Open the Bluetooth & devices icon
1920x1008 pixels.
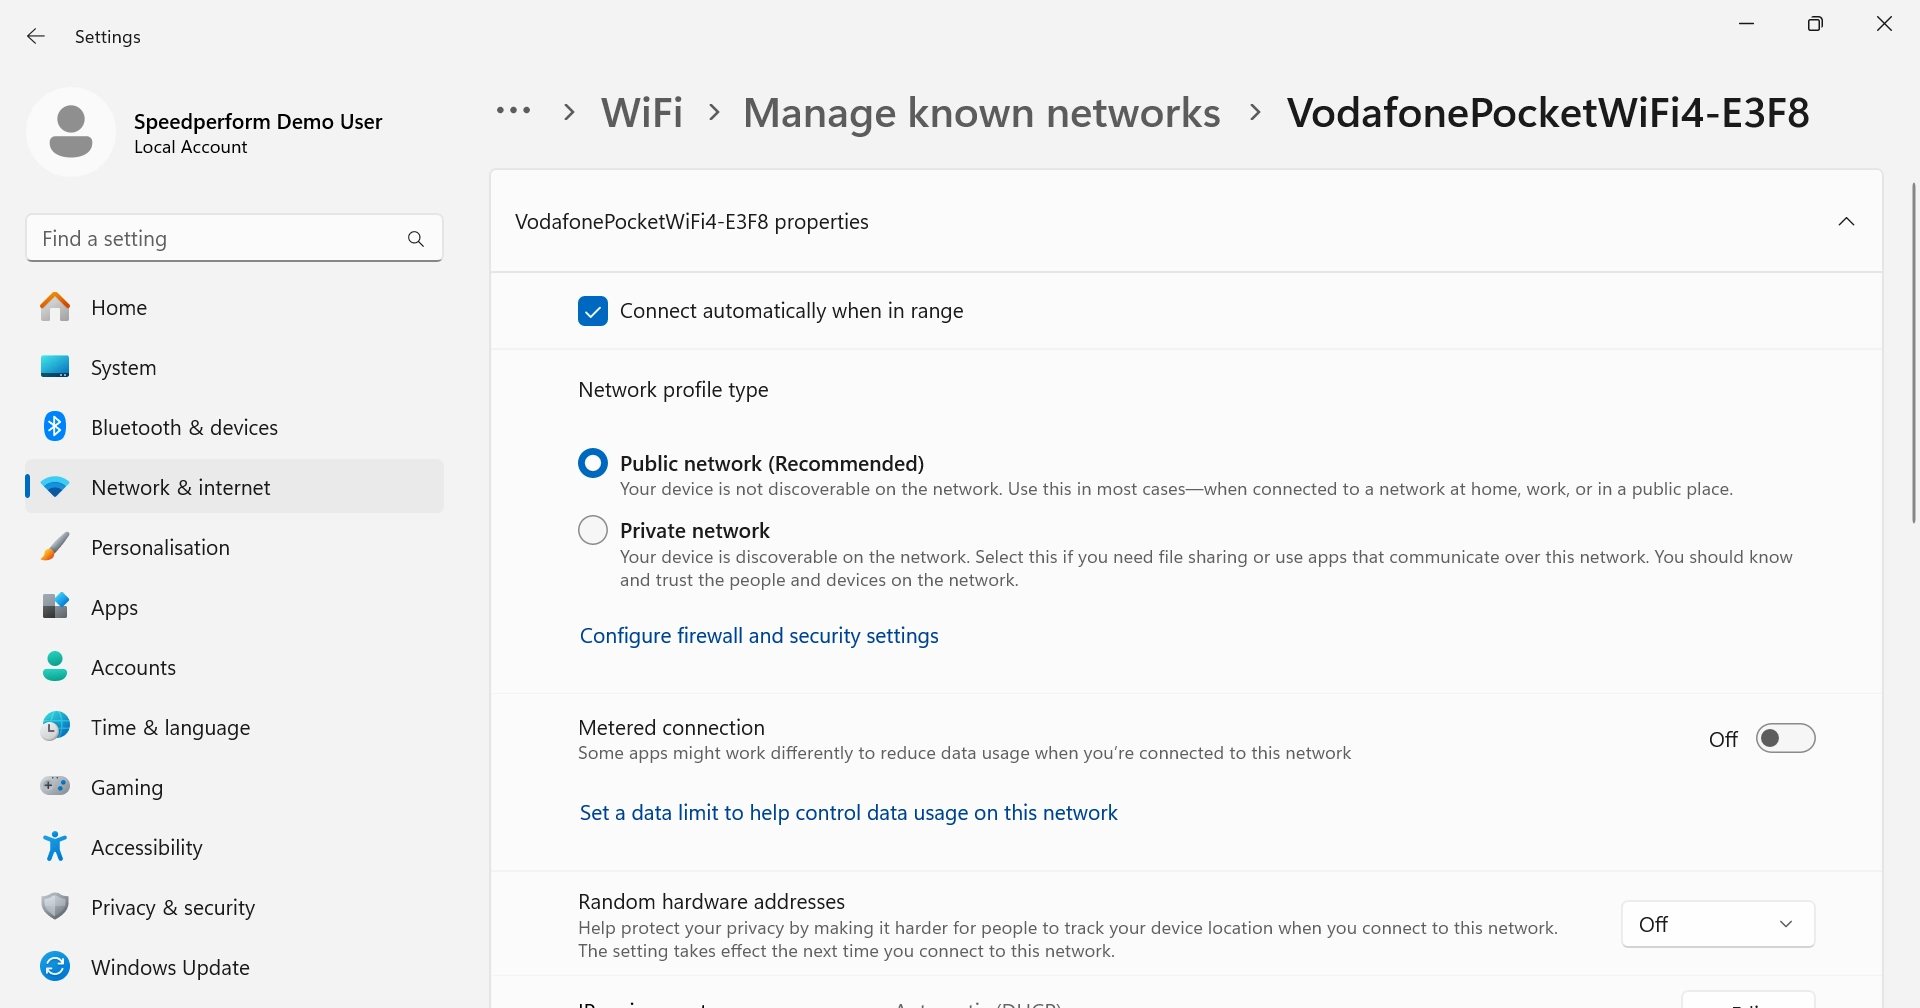[55, 427]
